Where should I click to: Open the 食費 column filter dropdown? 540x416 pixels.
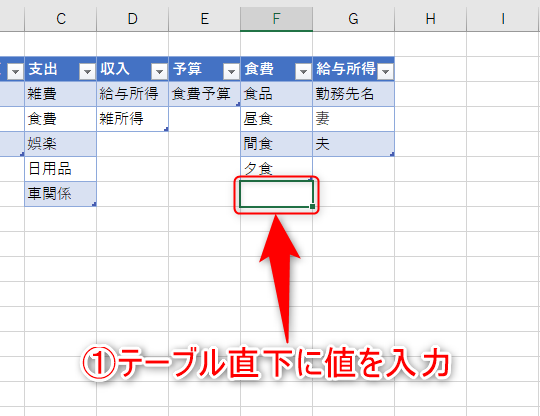tap(303, 72)
